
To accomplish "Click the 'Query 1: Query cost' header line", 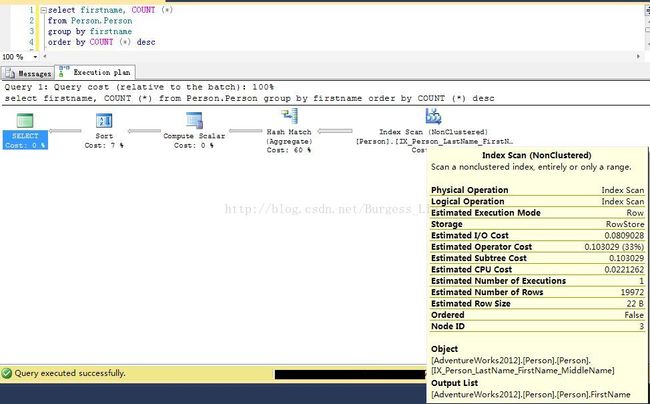I will tap(139, 87).
